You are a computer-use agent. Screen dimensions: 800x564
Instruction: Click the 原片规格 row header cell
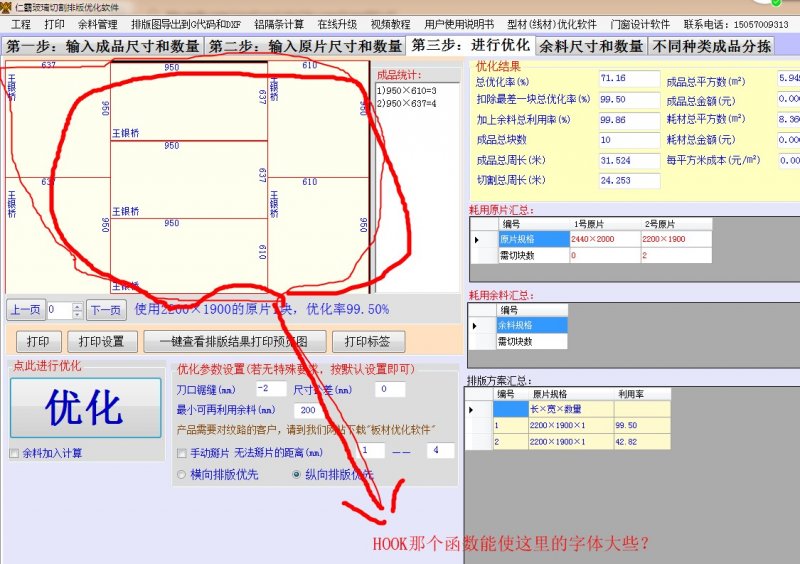(534, 239)
